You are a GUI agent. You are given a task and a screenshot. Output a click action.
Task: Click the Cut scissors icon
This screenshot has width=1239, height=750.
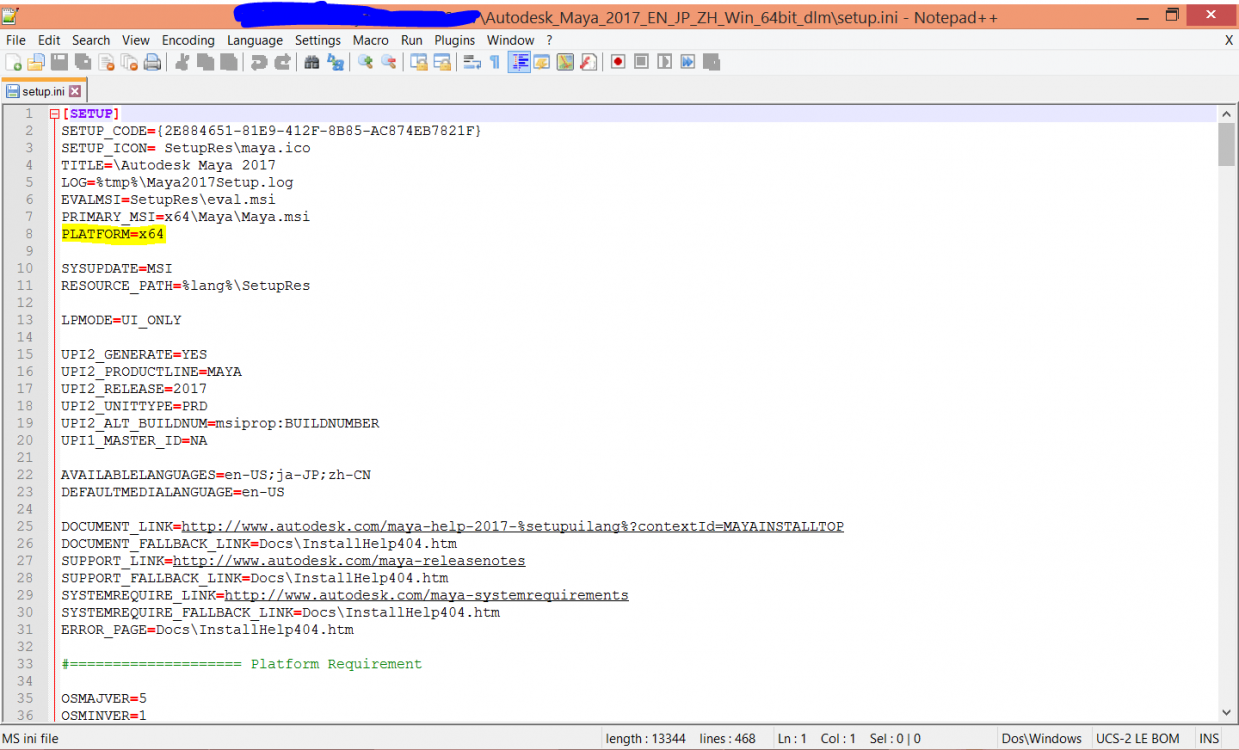click(182, 62)
